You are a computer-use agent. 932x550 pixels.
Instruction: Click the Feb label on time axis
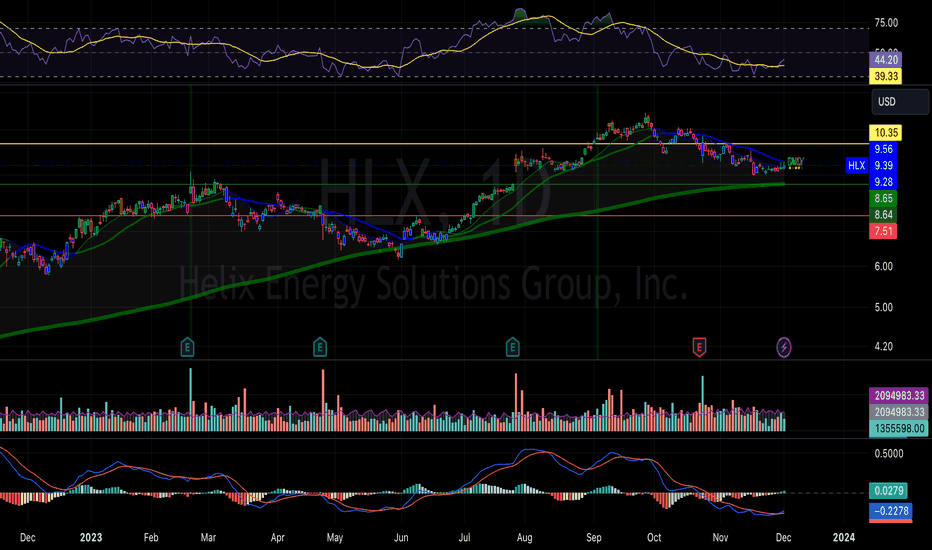pyautogui.click(x=151, y=537)
